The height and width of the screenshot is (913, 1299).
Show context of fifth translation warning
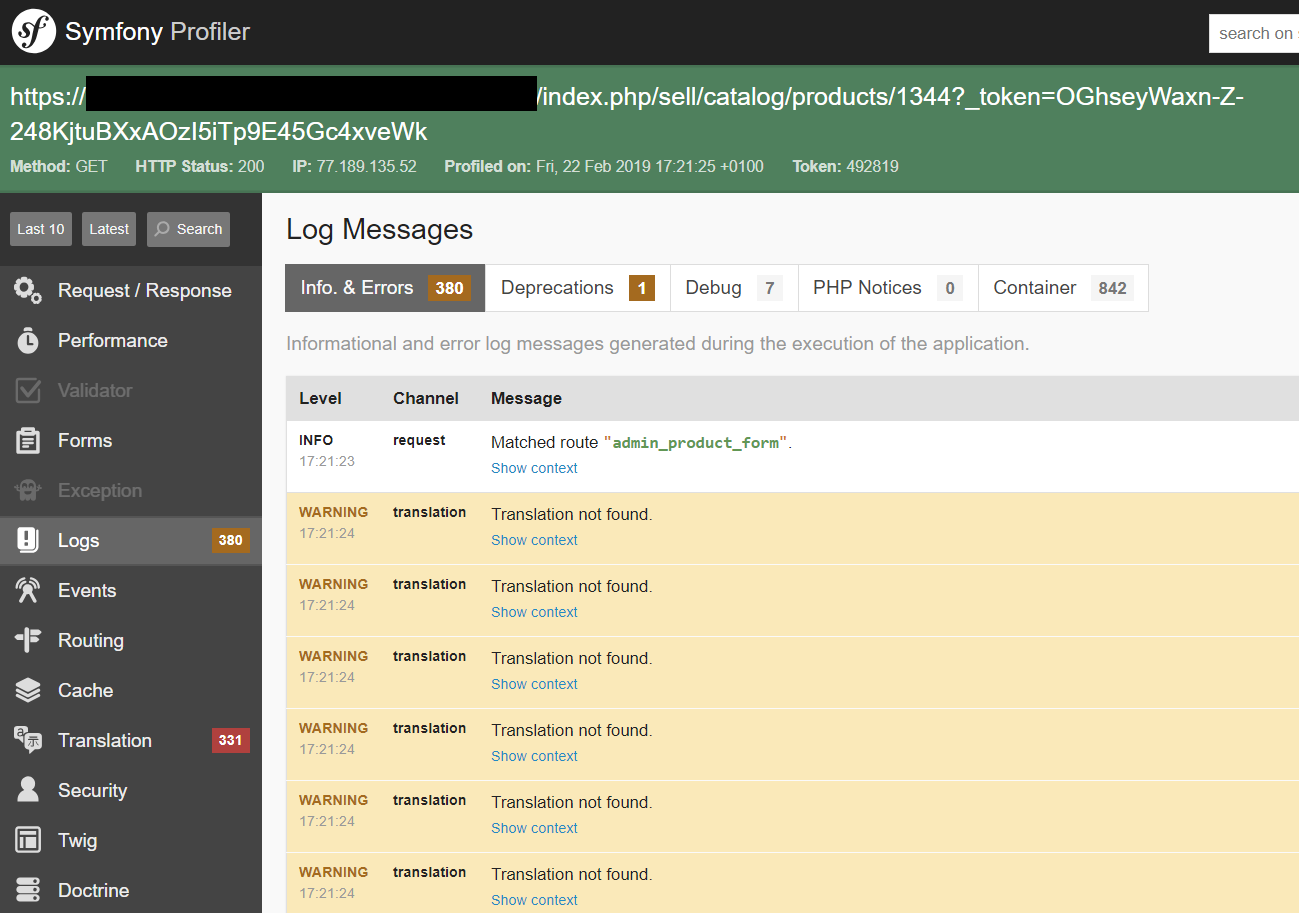click(x=534, y=828)
